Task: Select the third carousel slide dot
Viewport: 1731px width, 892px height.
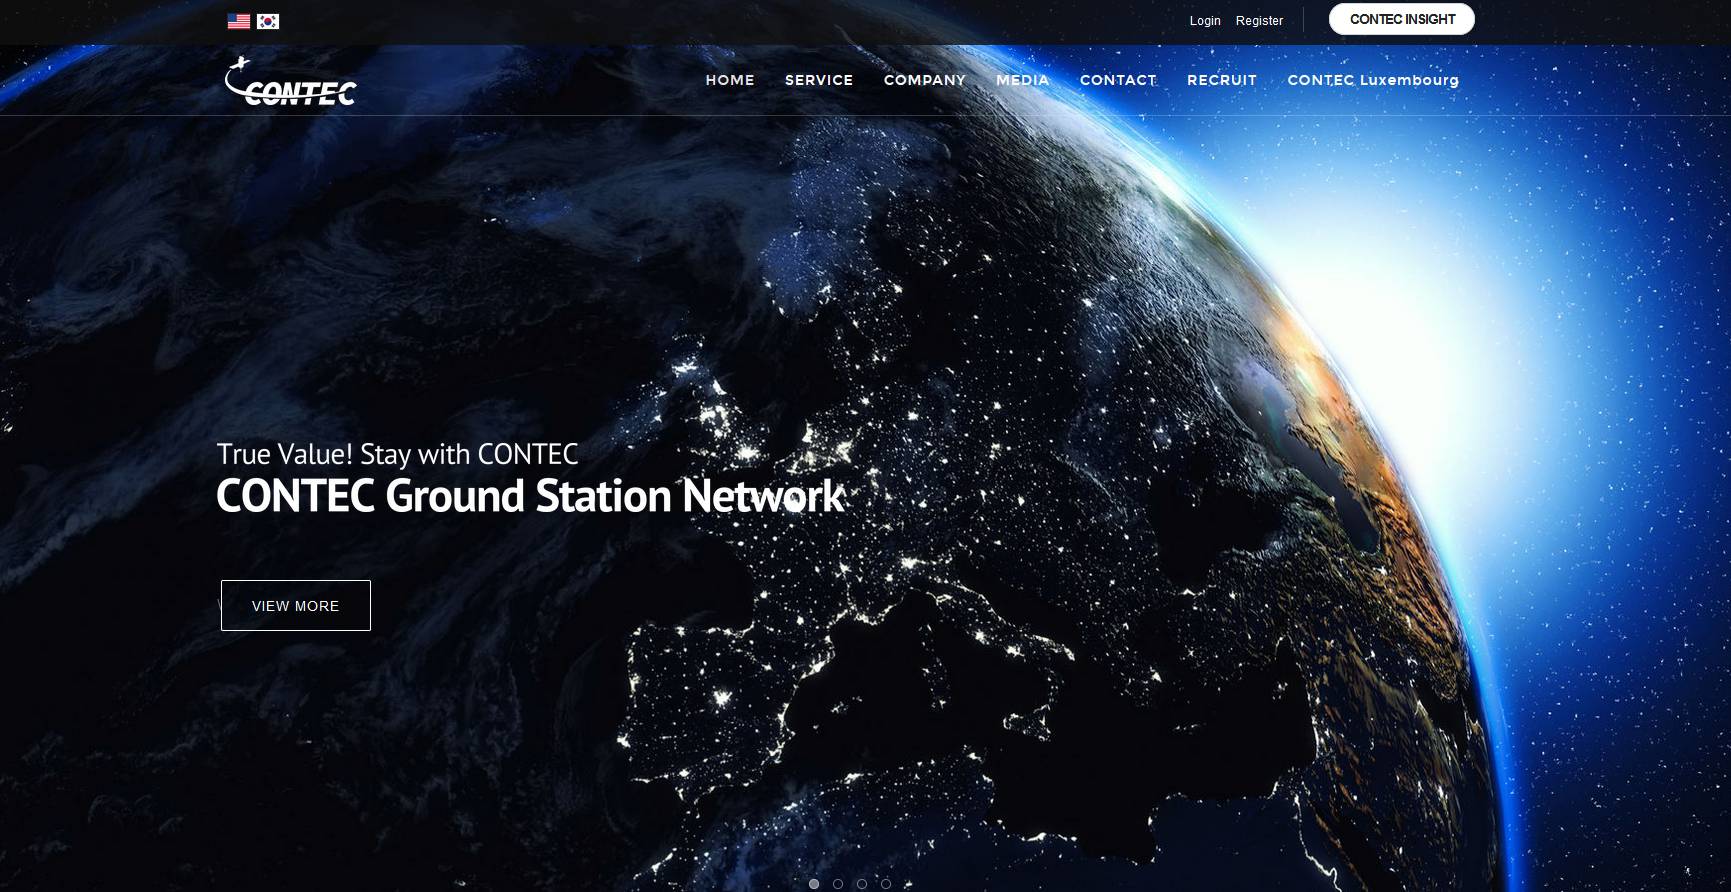Action: [862, 884]
